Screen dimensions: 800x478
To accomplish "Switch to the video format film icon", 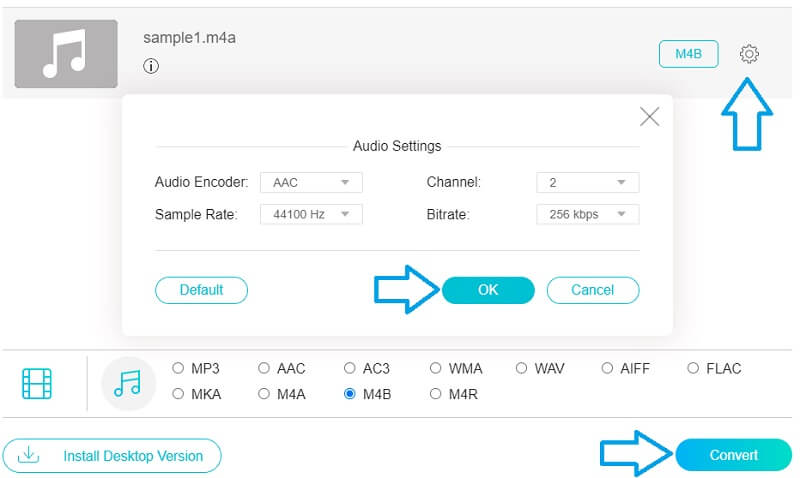I will (37, 383).
